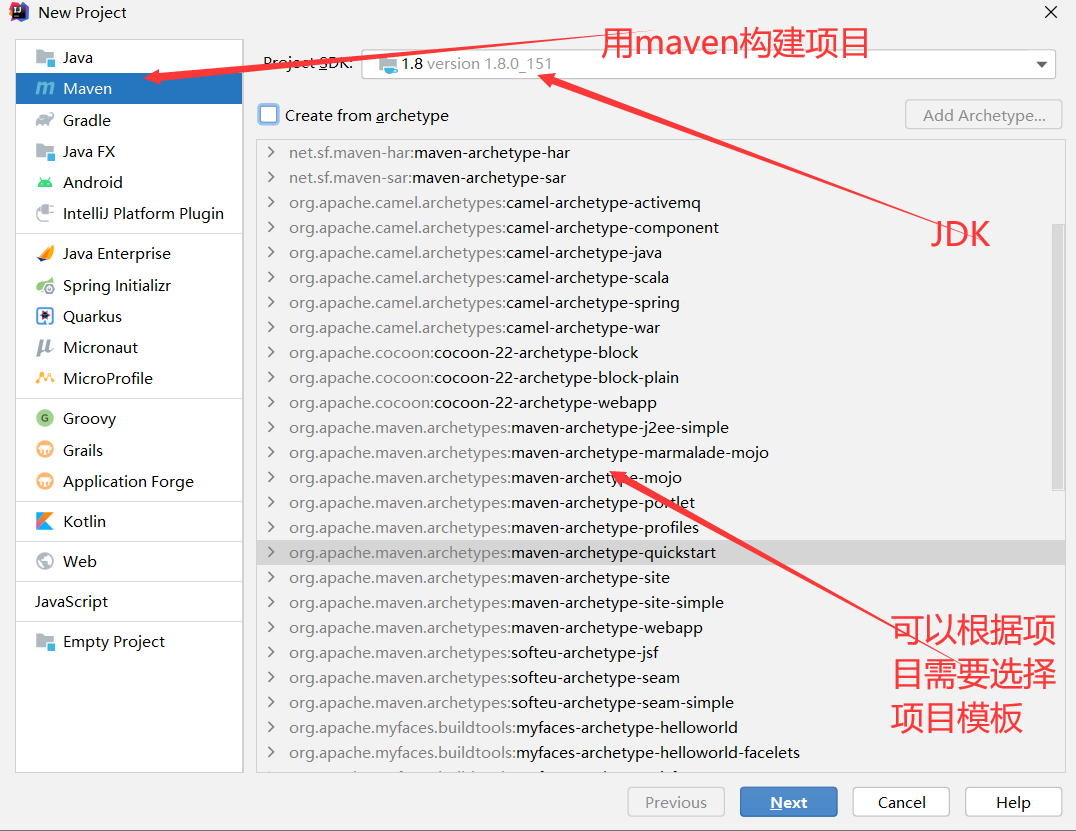Viewport: 1076px width, 831px height.
Task: Click the Java project type icon
Action: (x=45, y=58)
